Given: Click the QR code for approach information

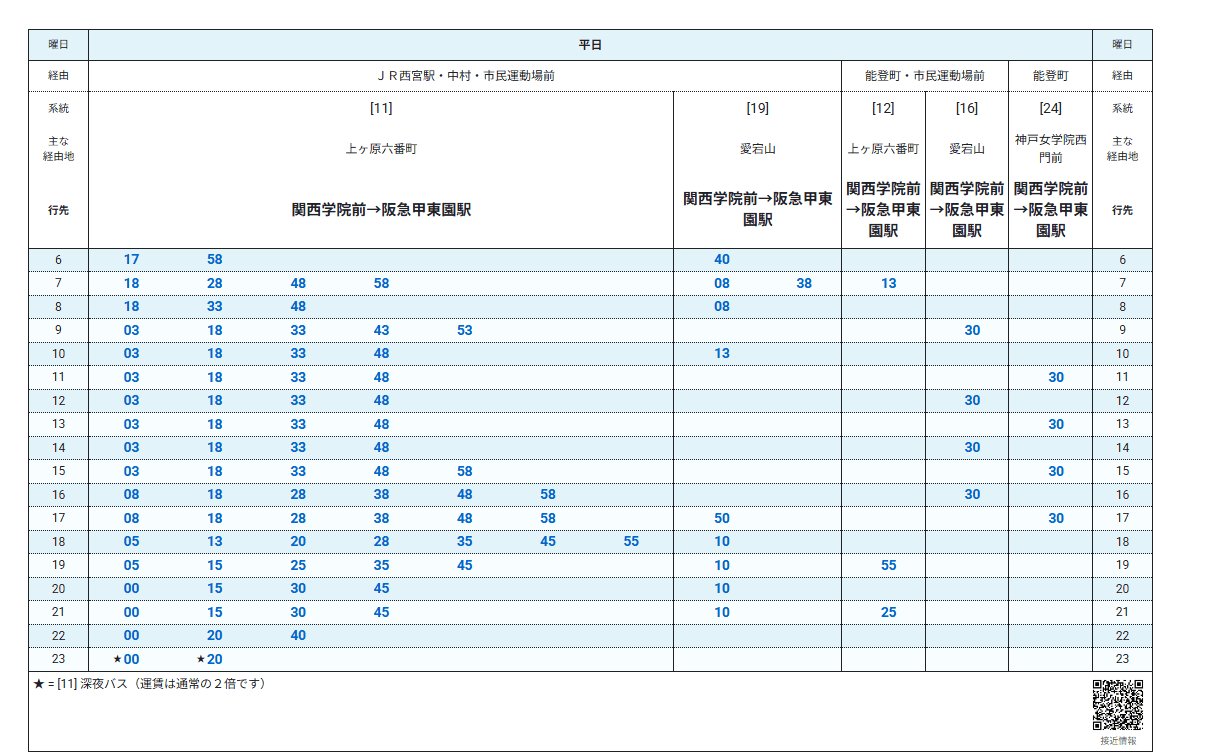Looking at the screenshot, I should click(x=1117, y=705).
